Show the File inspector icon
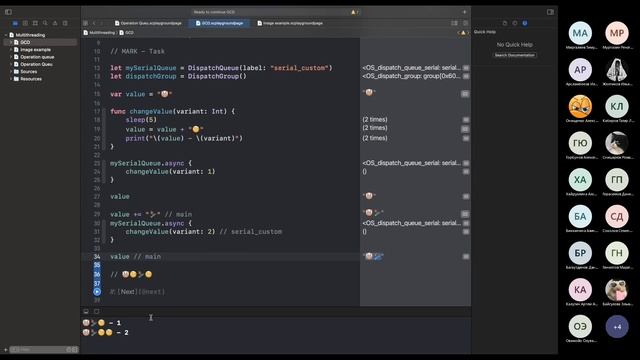 [505, 23]
